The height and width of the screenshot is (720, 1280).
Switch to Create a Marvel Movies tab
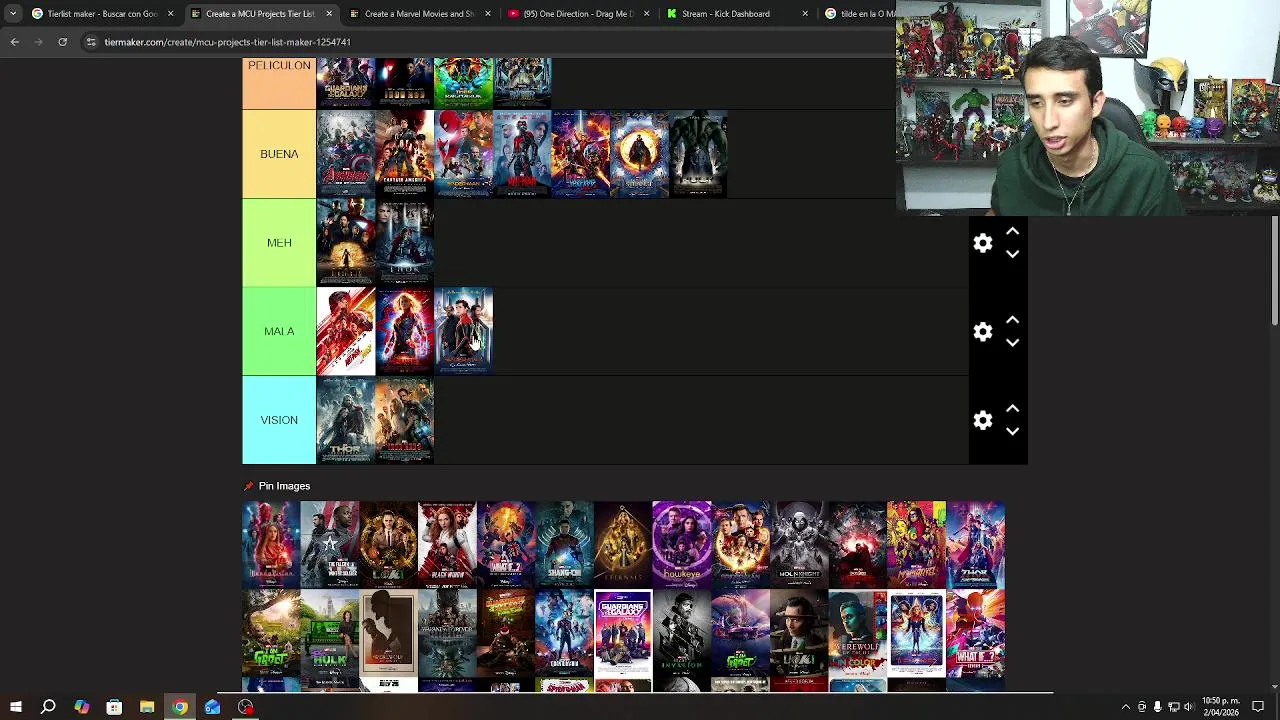tap(419, 14)
